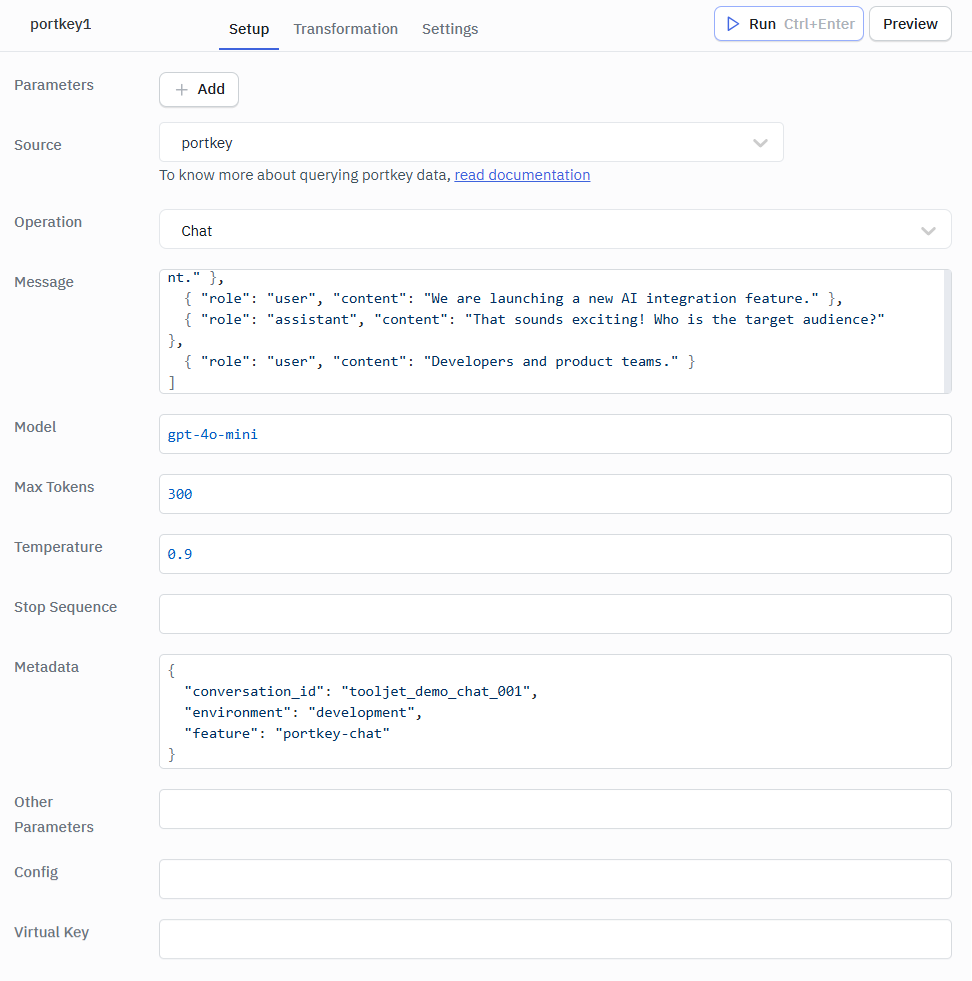
Task: Click the empty Stop Sequence field
Action: click(x=555, y=614)
